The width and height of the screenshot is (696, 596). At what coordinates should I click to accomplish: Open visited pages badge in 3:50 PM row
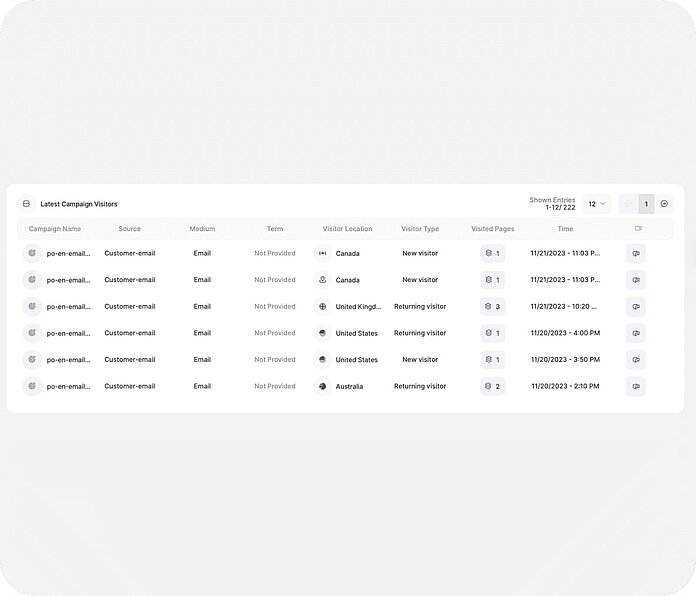[493, 359]
